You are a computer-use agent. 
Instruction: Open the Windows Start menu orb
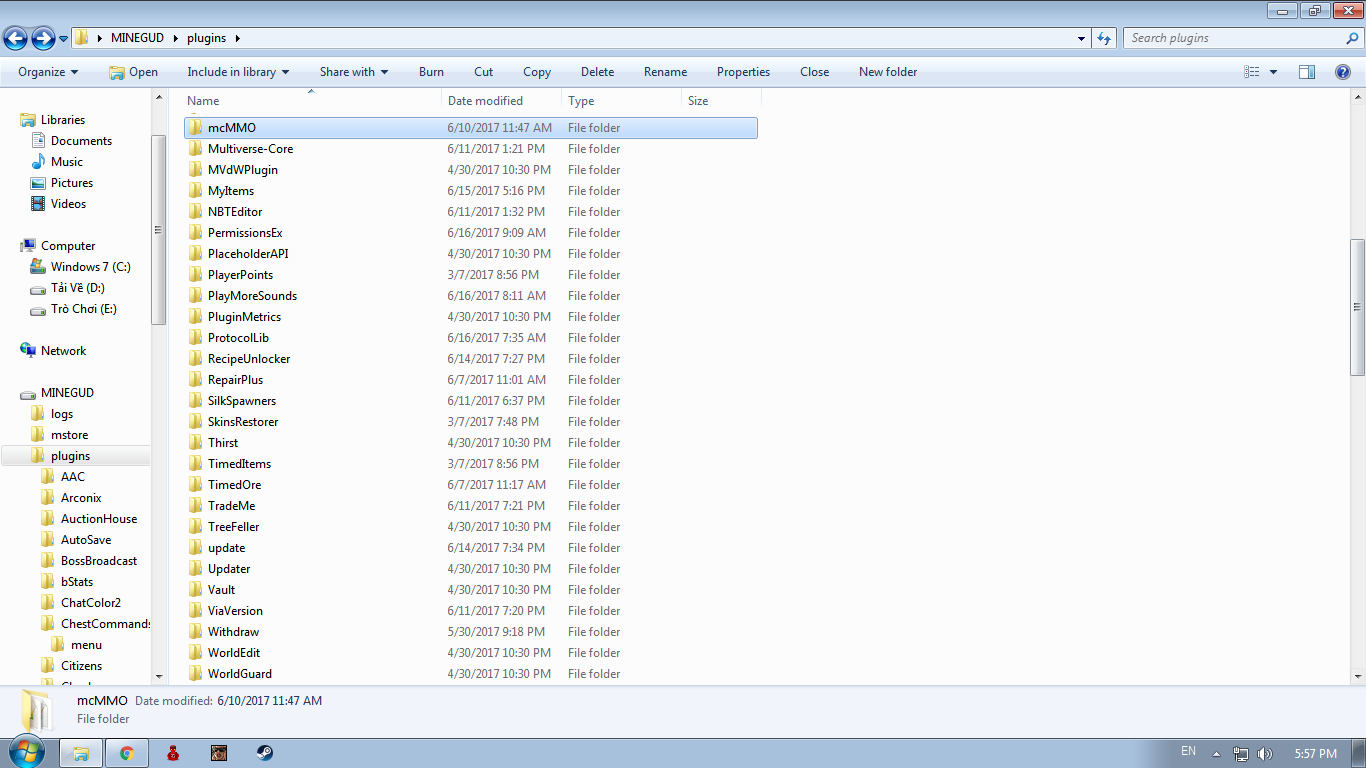(x=27, y=752)
